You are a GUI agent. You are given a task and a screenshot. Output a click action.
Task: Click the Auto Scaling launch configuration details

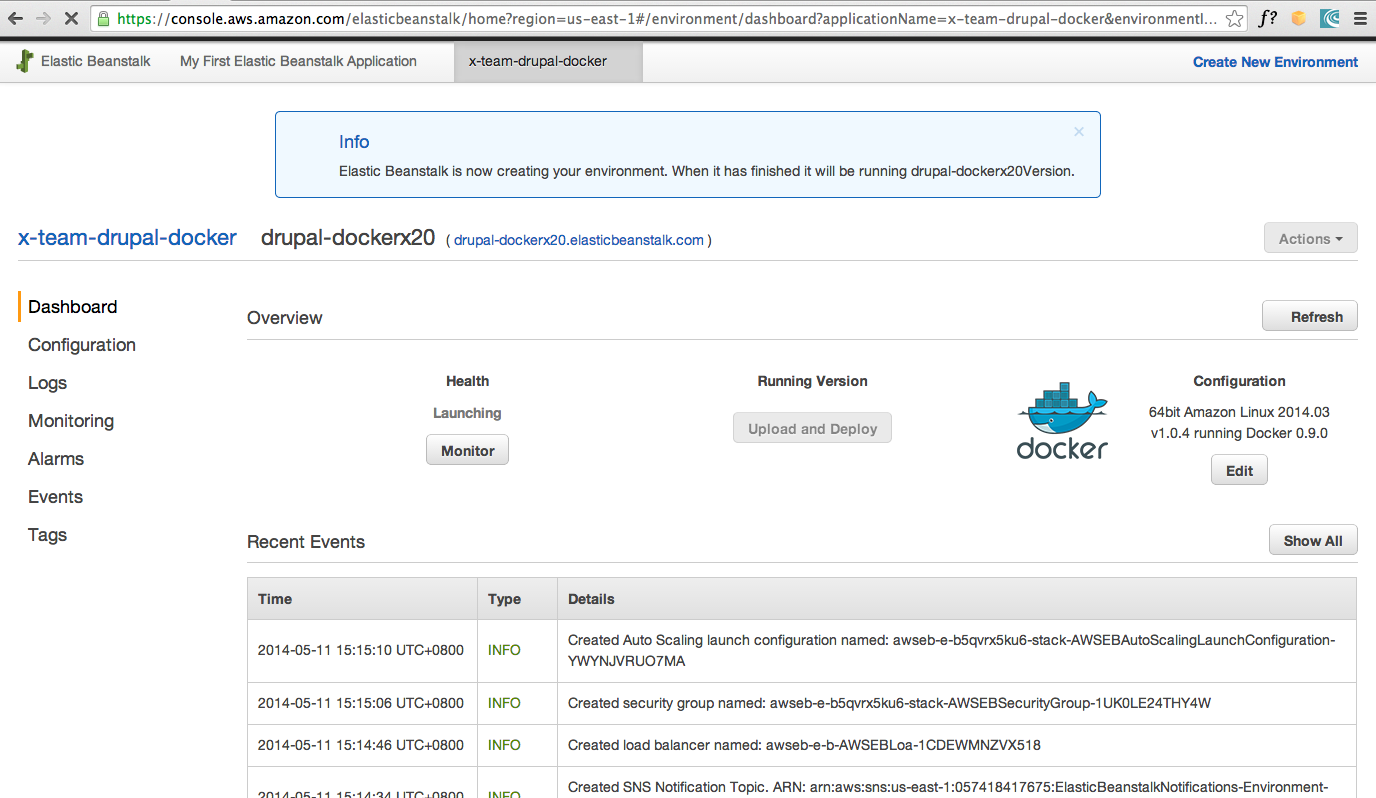pyautogui.click(x=951, y=650)
